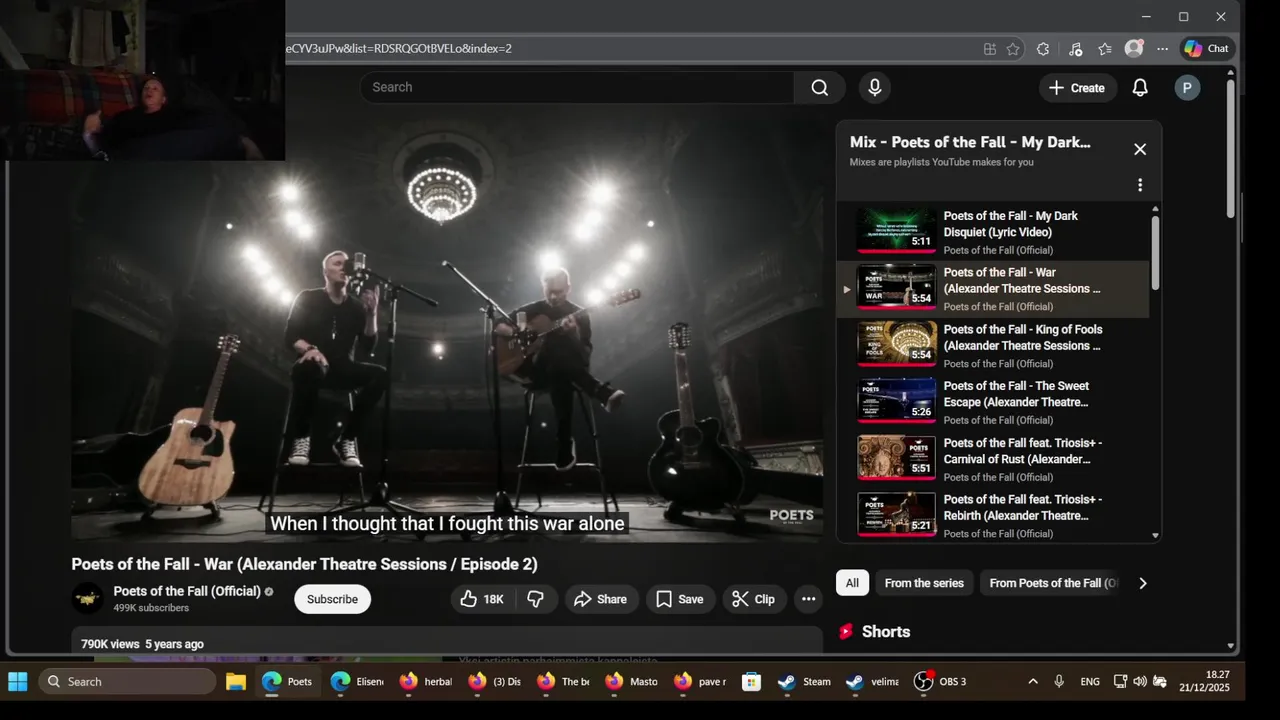Open File Explorer from taskbar
The width and height of the screenshot is (1280, 720).
click(236, 682)
